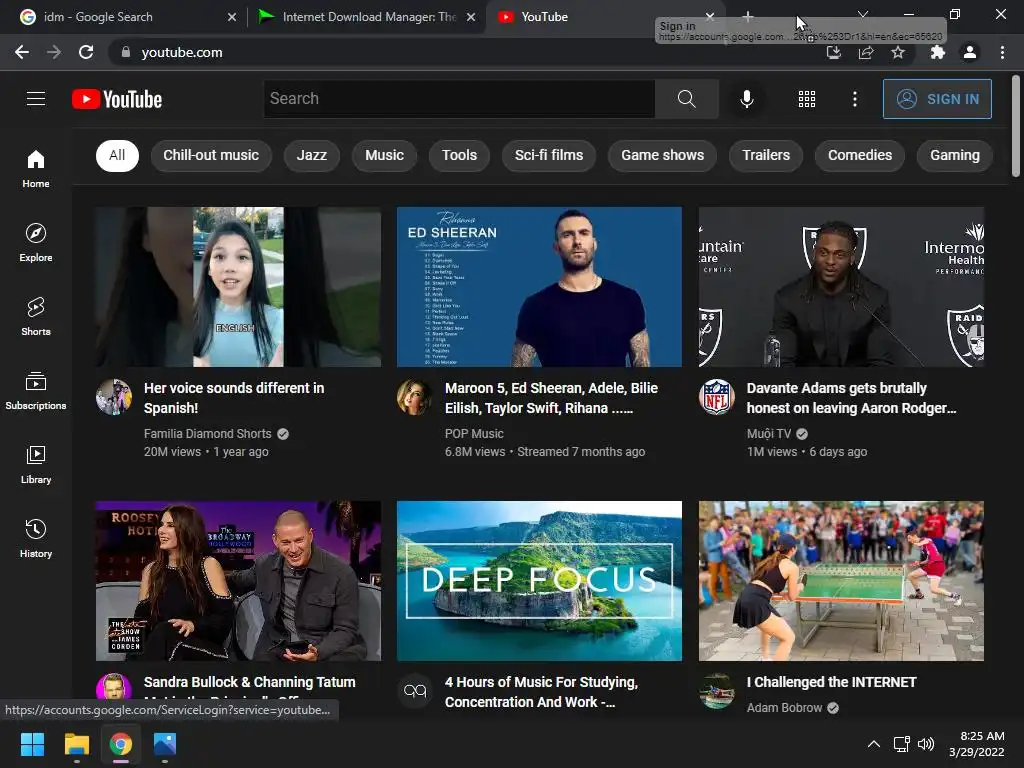The height and width of the screenshot is (768, 1024).
Task: Open Chrome three-dot menu
Action: [x=1002, y=52]
